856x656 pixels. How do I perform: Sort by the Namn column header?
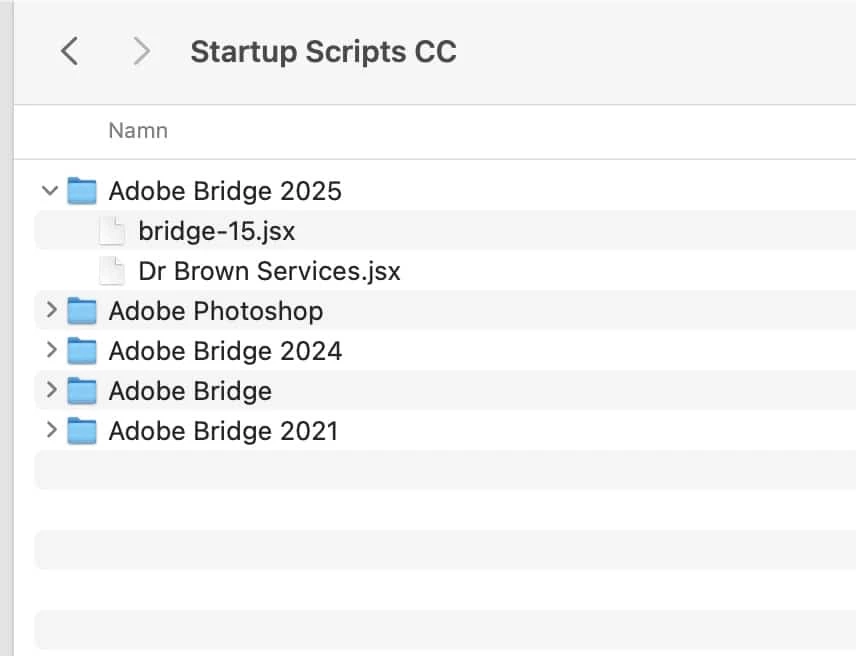[138, 131]
